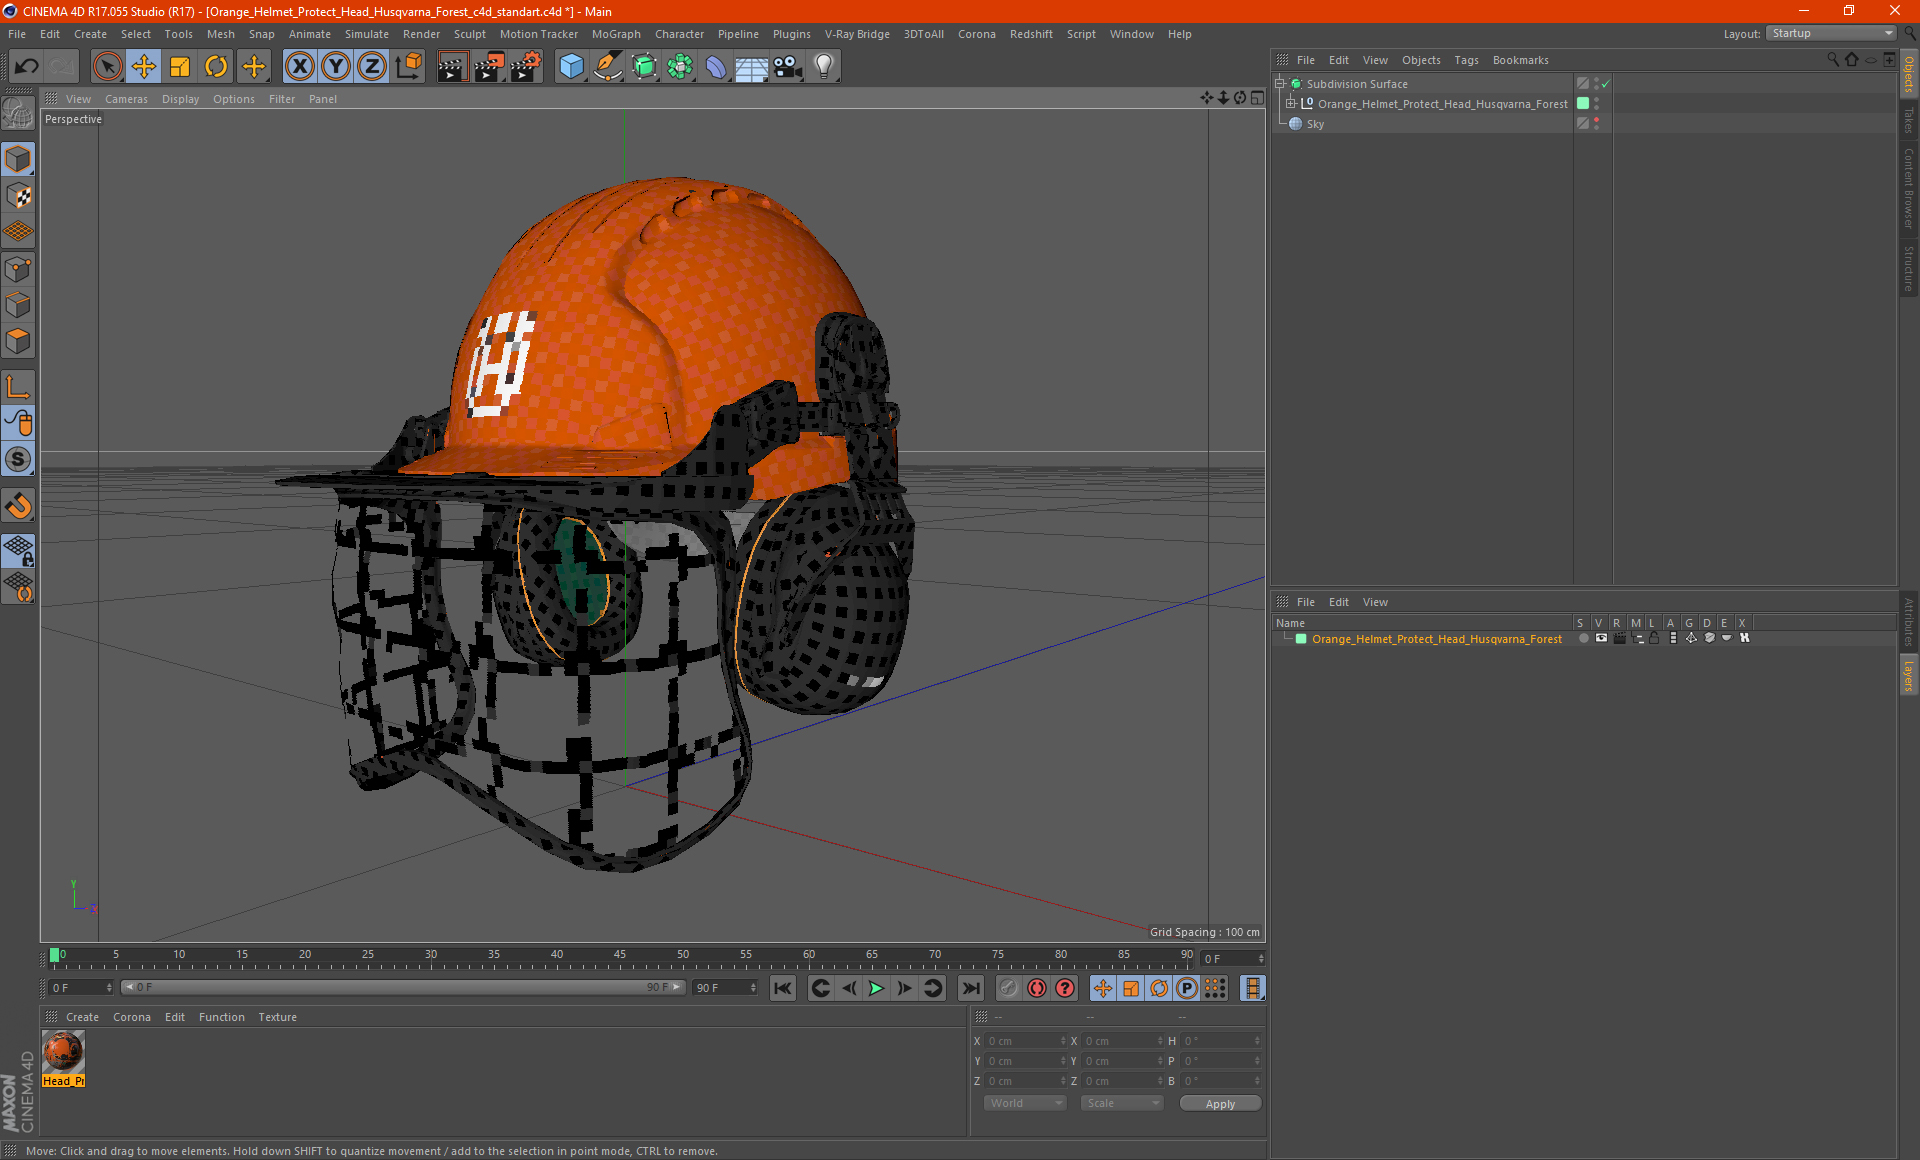
Task: Render to Picture Viewer
Action: tap(489, 67)
